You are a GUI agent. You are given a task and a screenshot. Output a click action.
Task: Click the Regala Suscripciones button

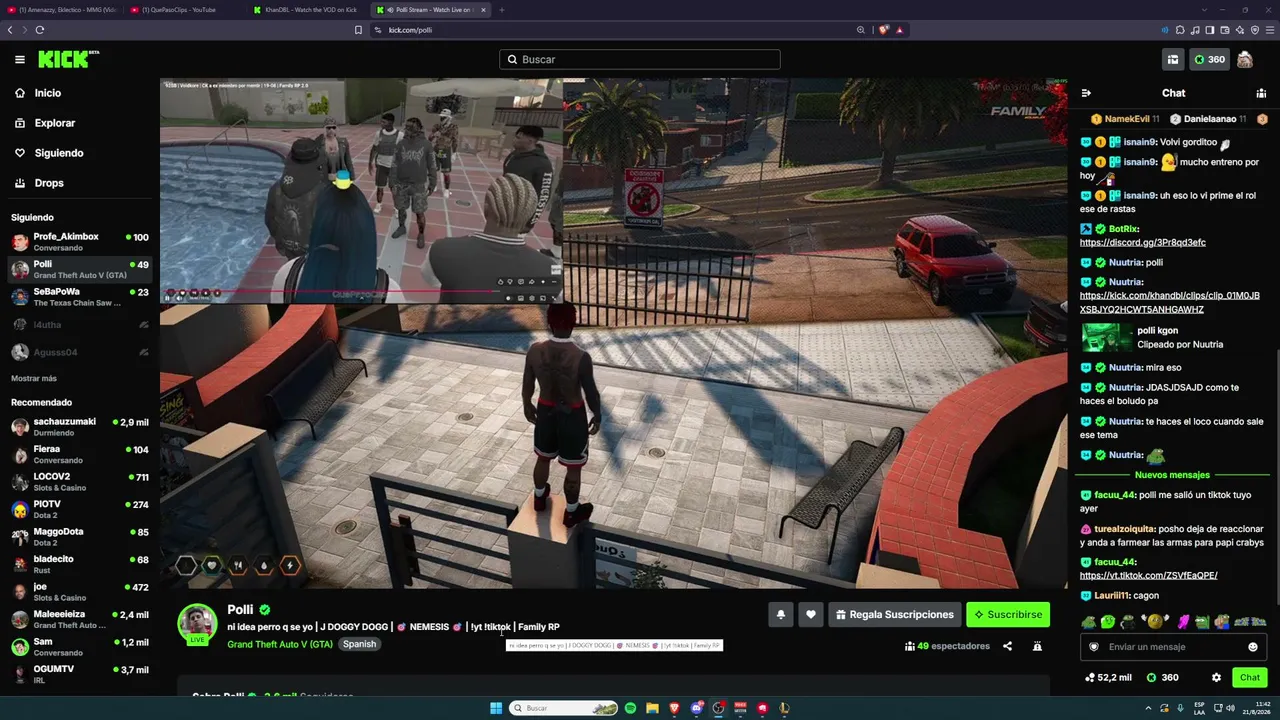(x=895, y=615)
